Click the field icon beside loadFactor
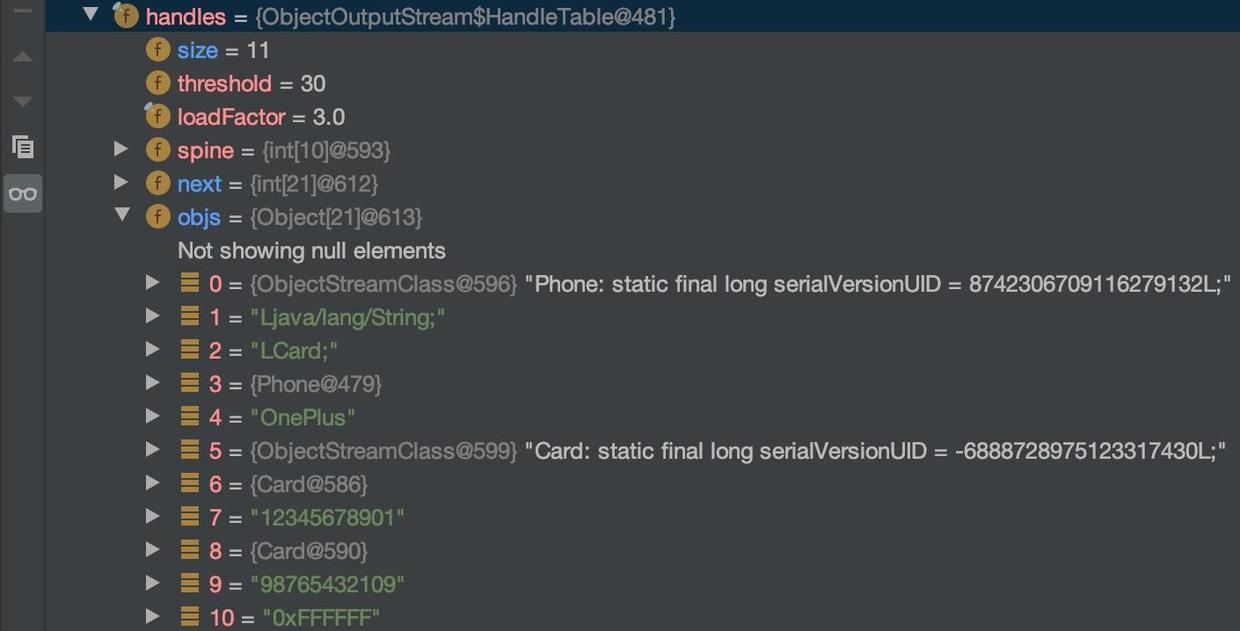1240x631 pixels. point(157,116)
